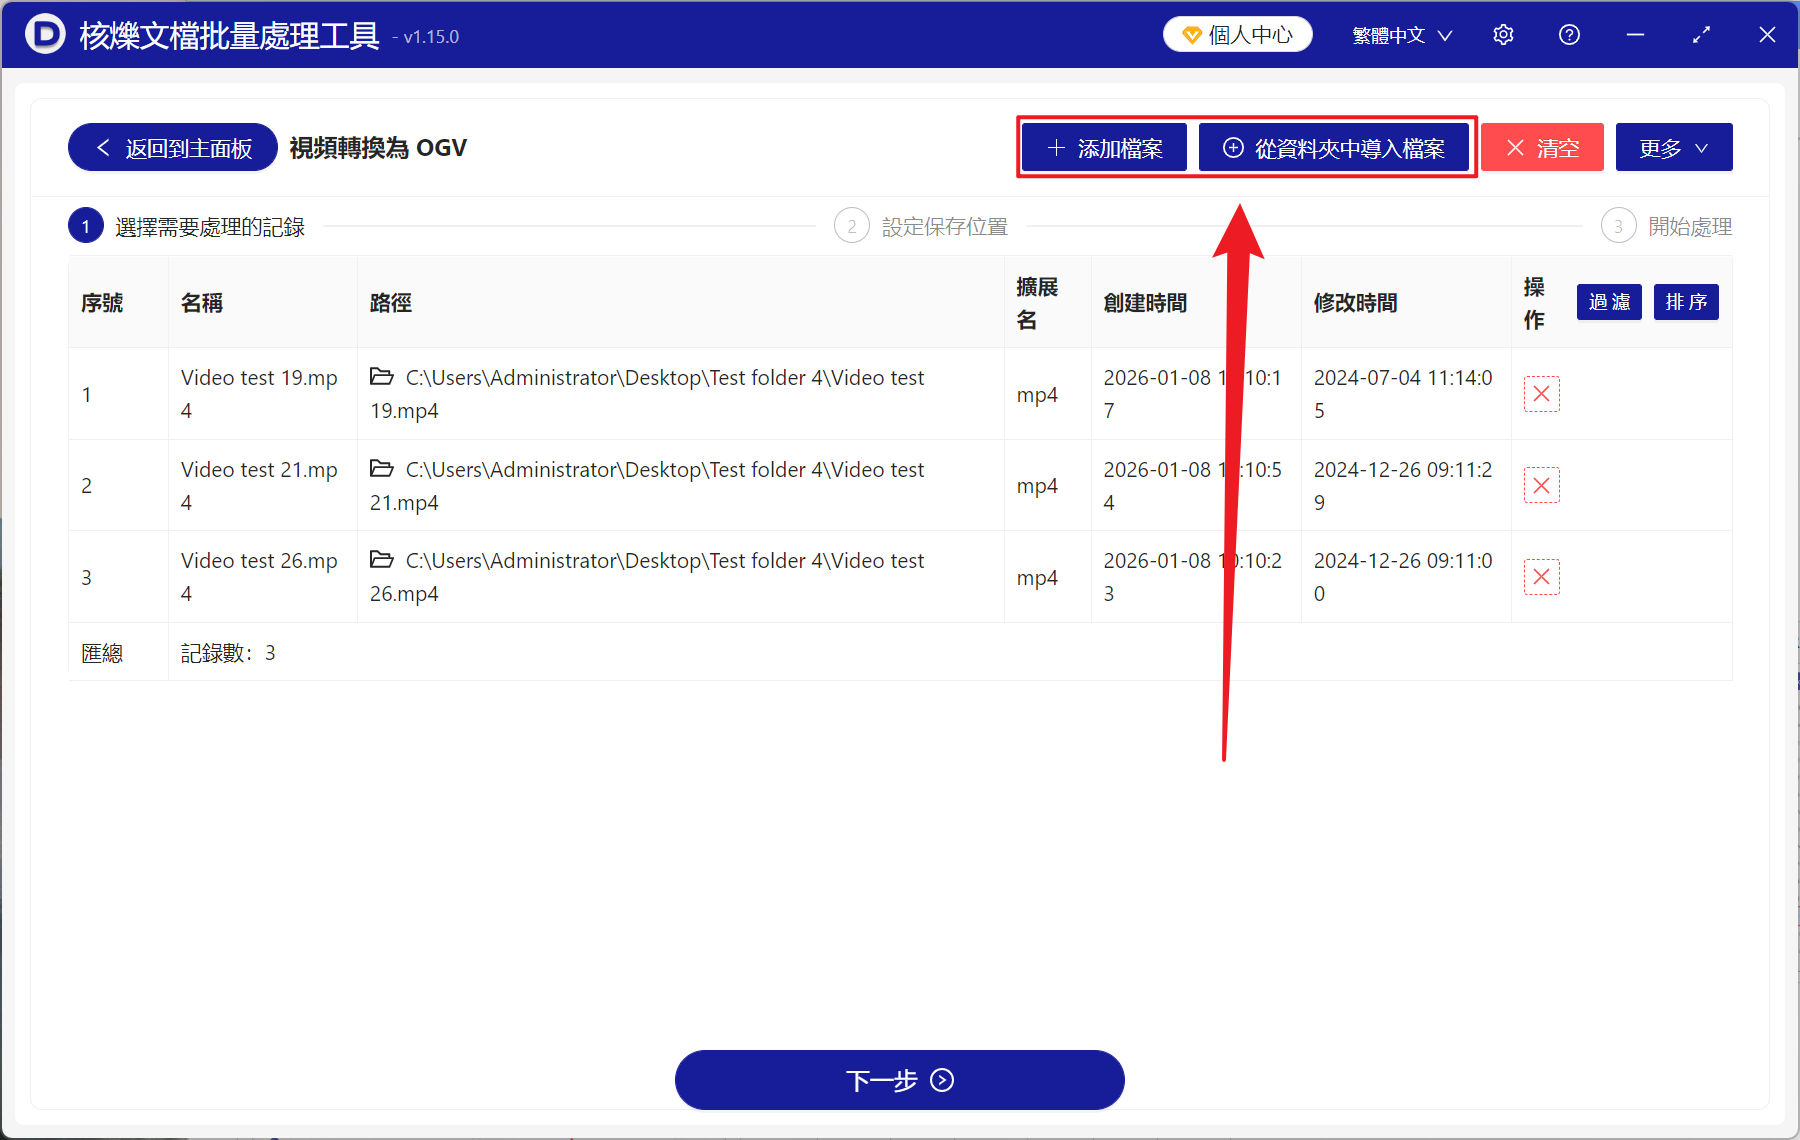Open the 過濾 filter option
This screenshot has width=1800, height=1140.
tap(1608, 302)
